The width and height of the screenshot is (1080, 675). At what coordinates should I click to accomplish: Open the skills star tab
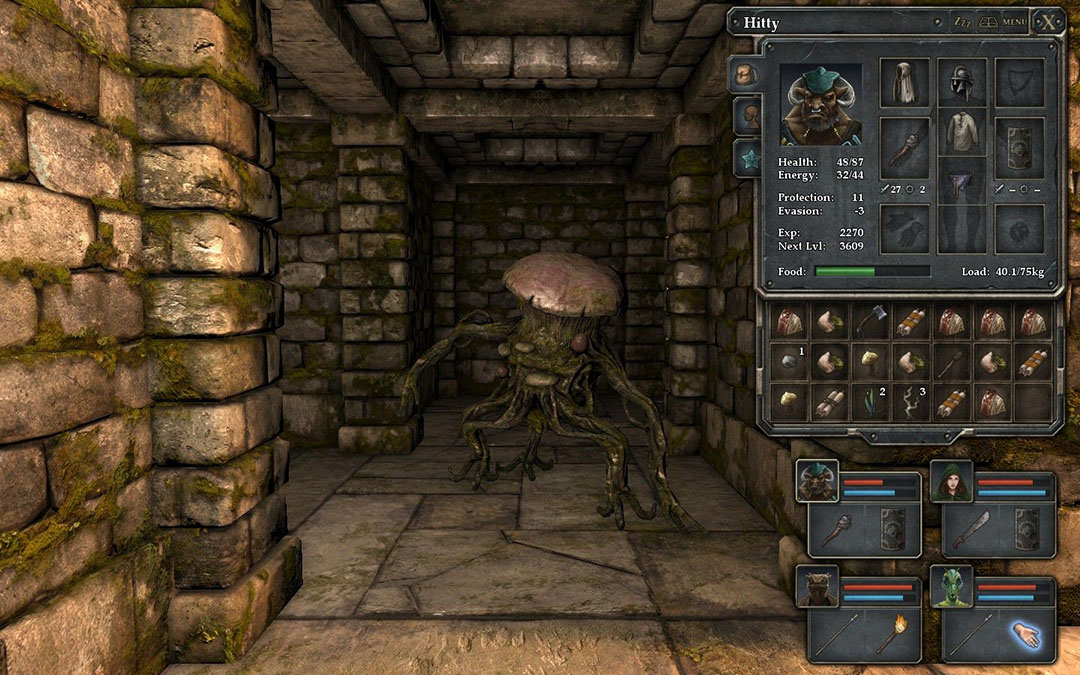(x=746, y=158)
